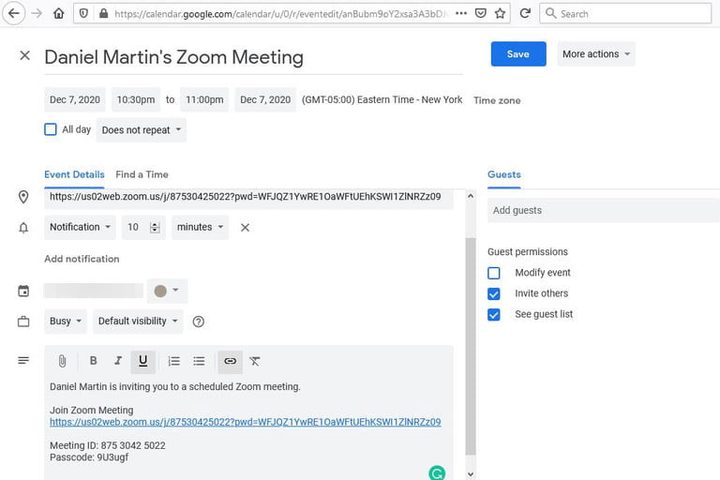Open the minutes unit dropdown
The image size is (720, 480).
point(200,227)
